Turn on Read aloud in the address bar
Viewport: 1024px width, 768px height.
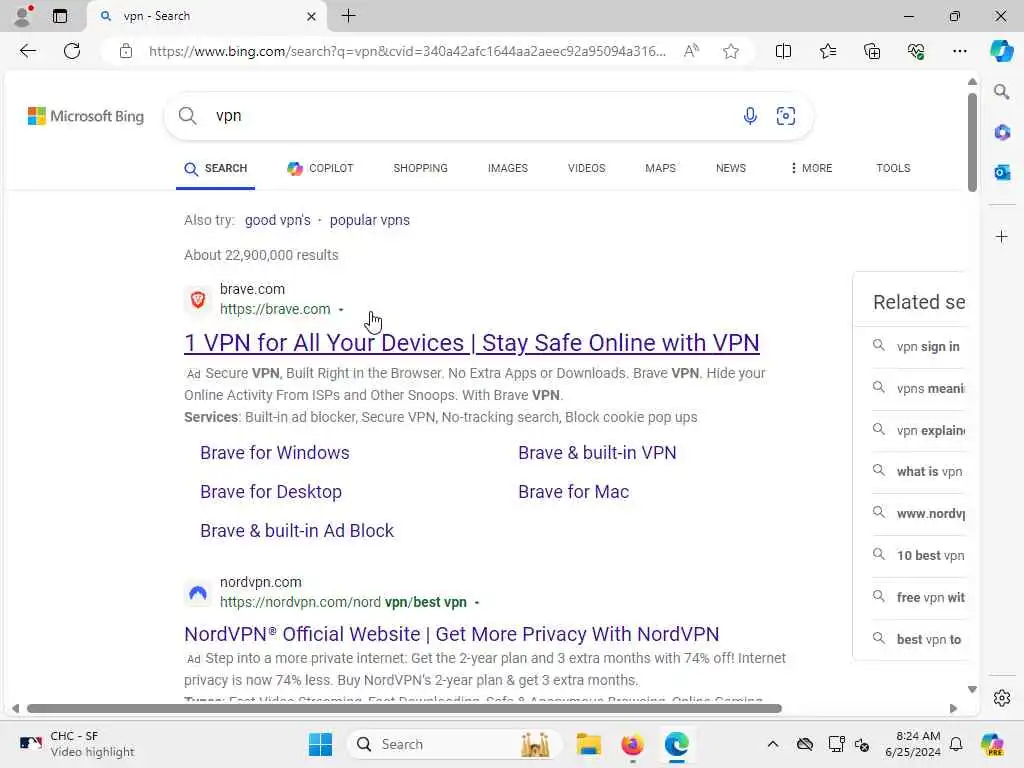(x=691, y=51)
